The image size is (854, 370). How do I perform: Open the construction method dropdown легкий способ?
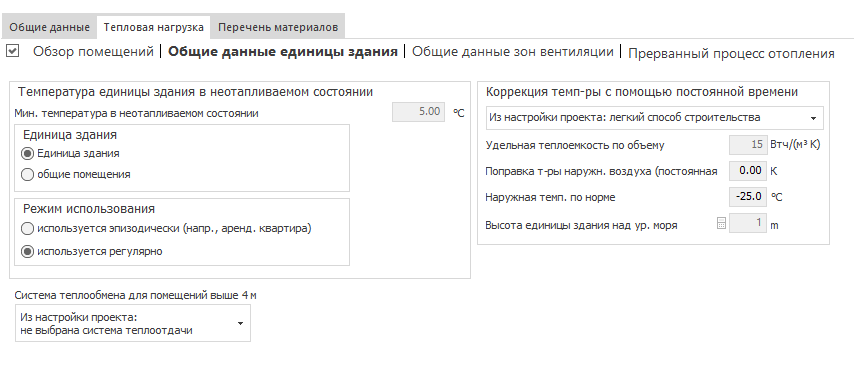click(x=655, y=118)
